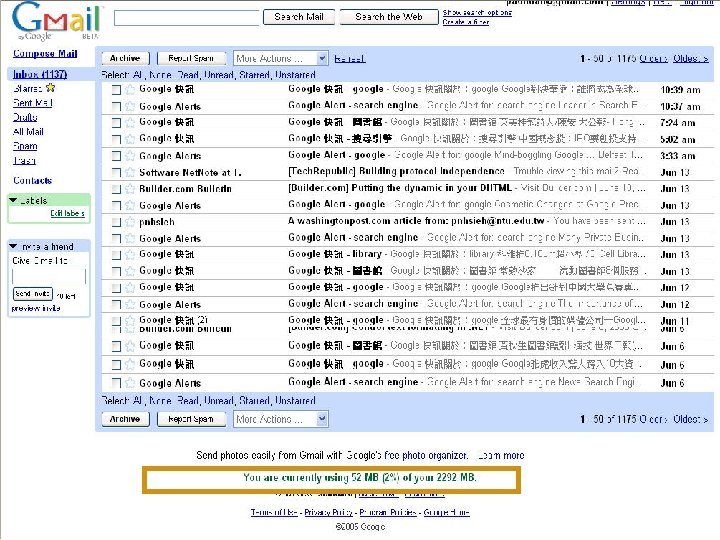Click the star icon beside Starred in sidebar
The image size is (720, 540).
tap(50, 87)
